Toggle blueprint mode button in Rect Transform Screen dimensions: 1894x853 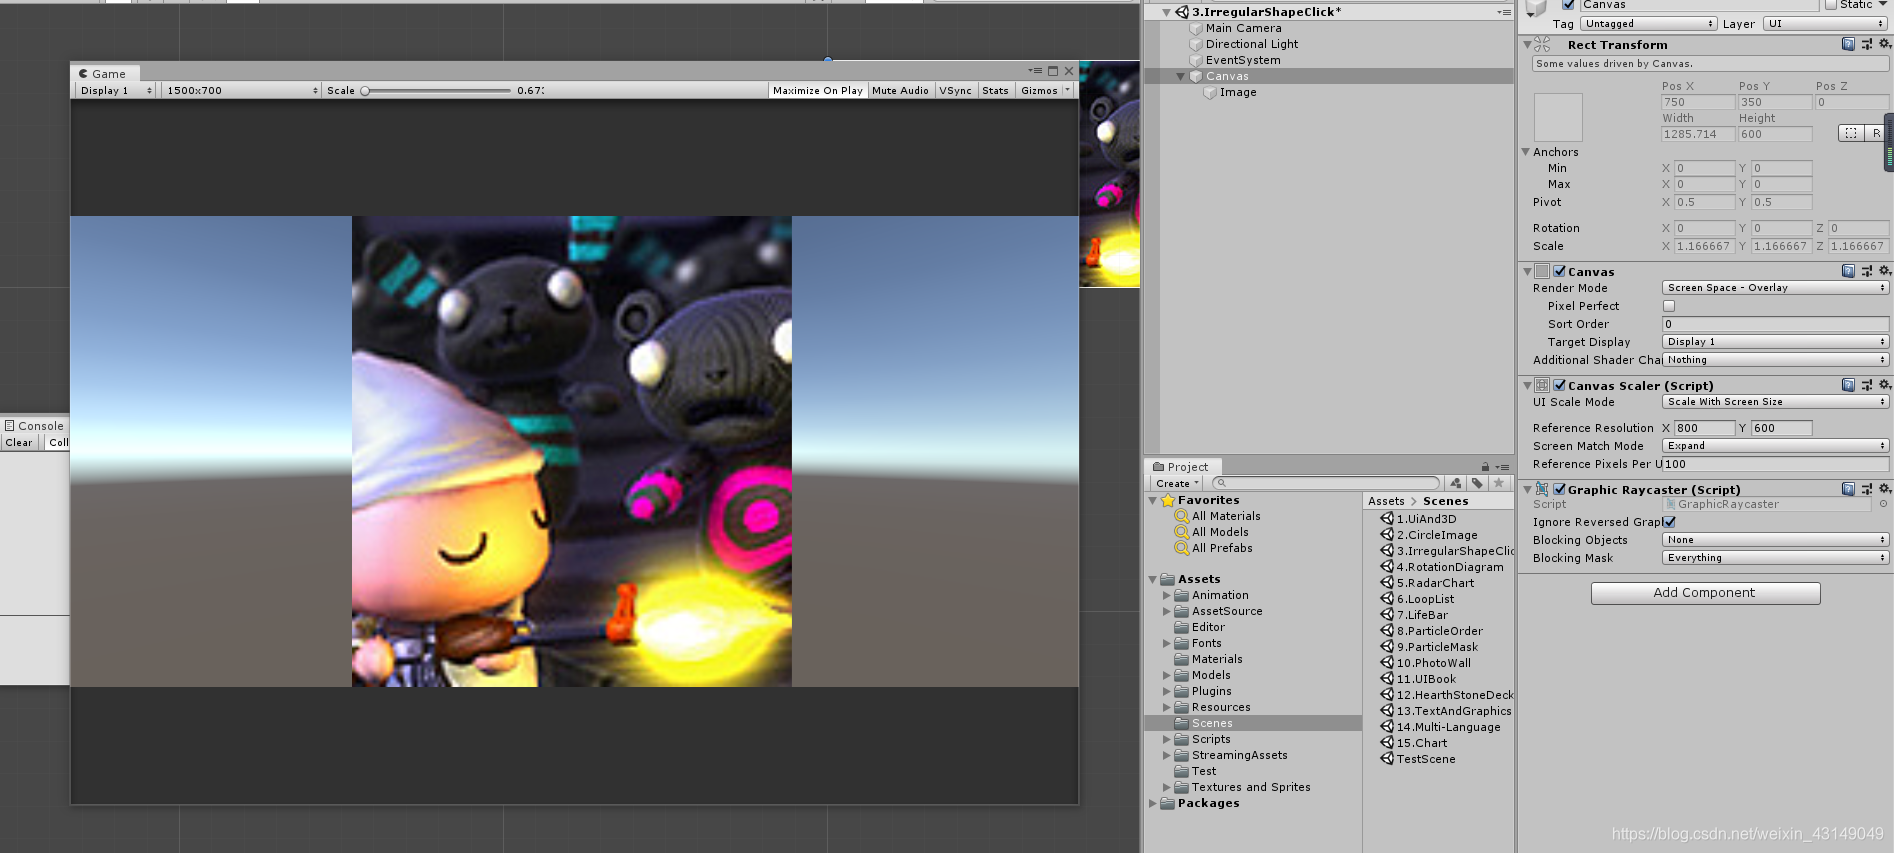pyautogui.click(x=1851, y=133)
